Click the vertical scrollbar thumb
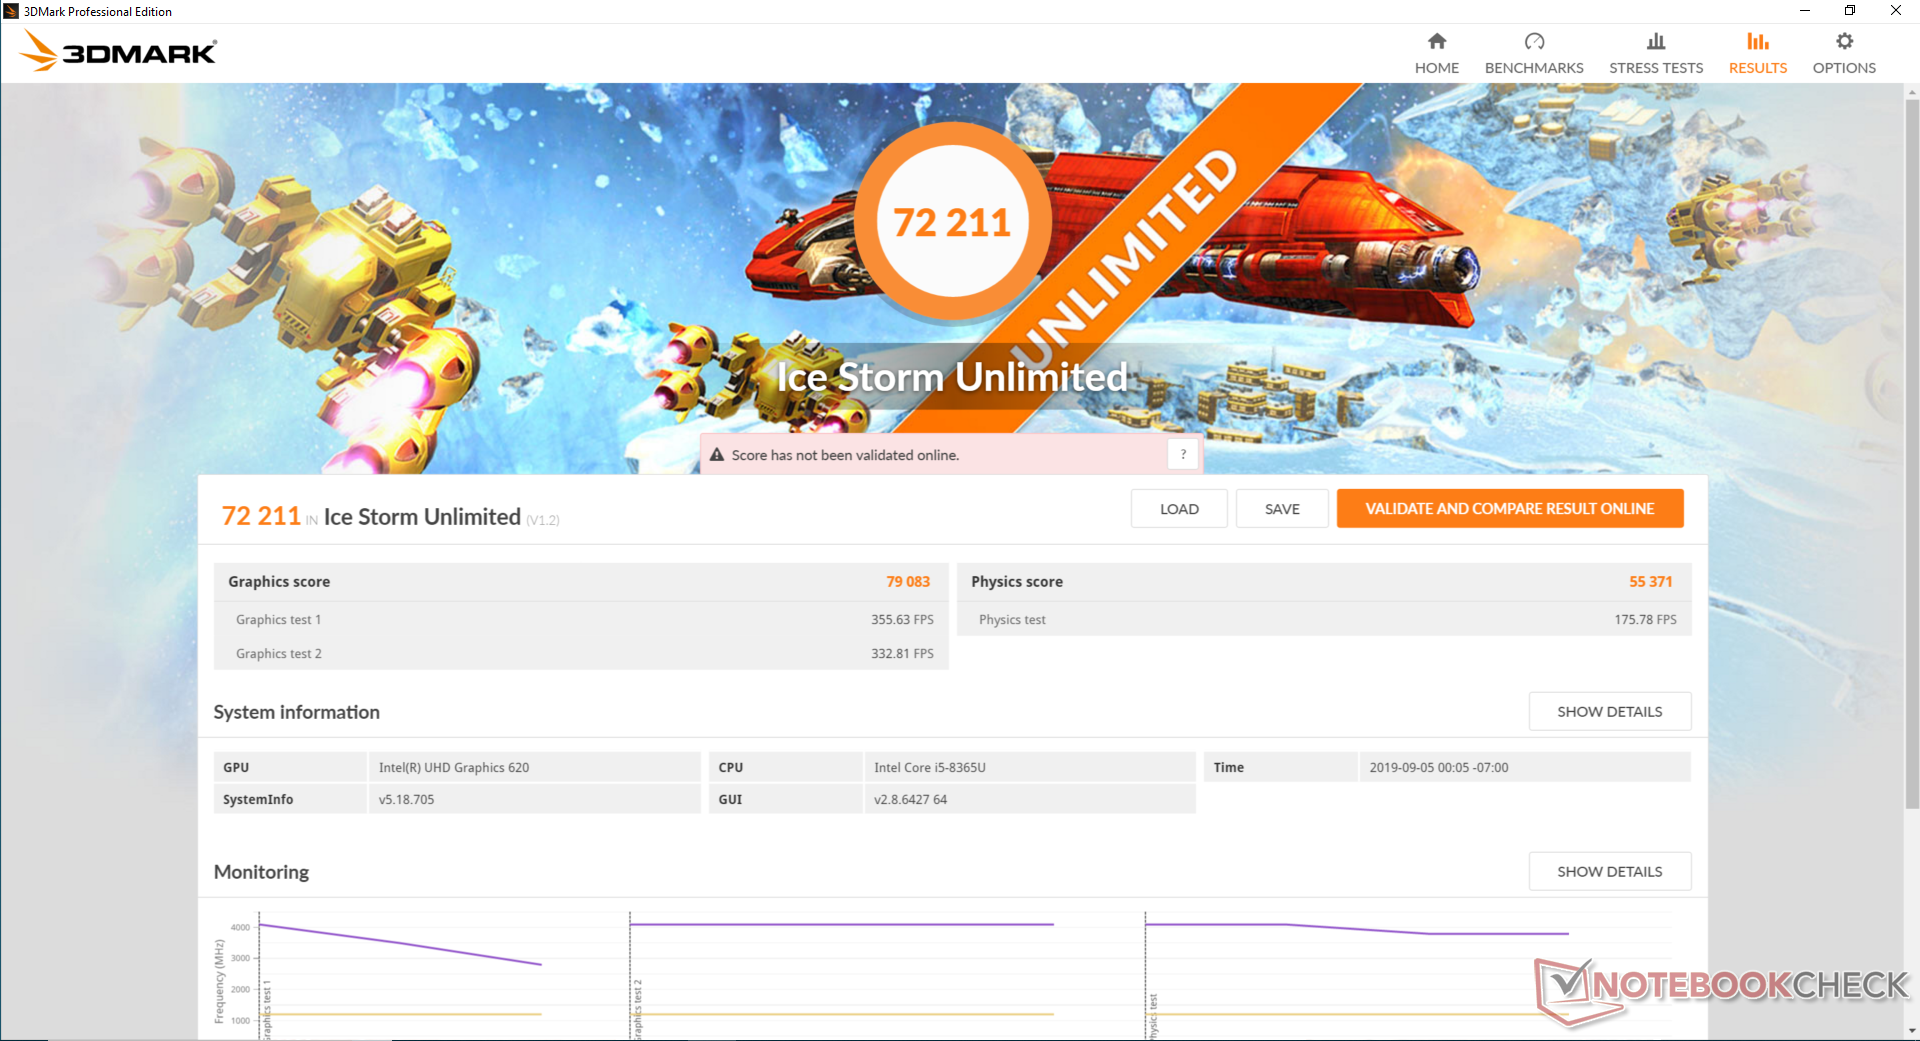Screen dimensions: 1920x1041 pos(1912,455)
